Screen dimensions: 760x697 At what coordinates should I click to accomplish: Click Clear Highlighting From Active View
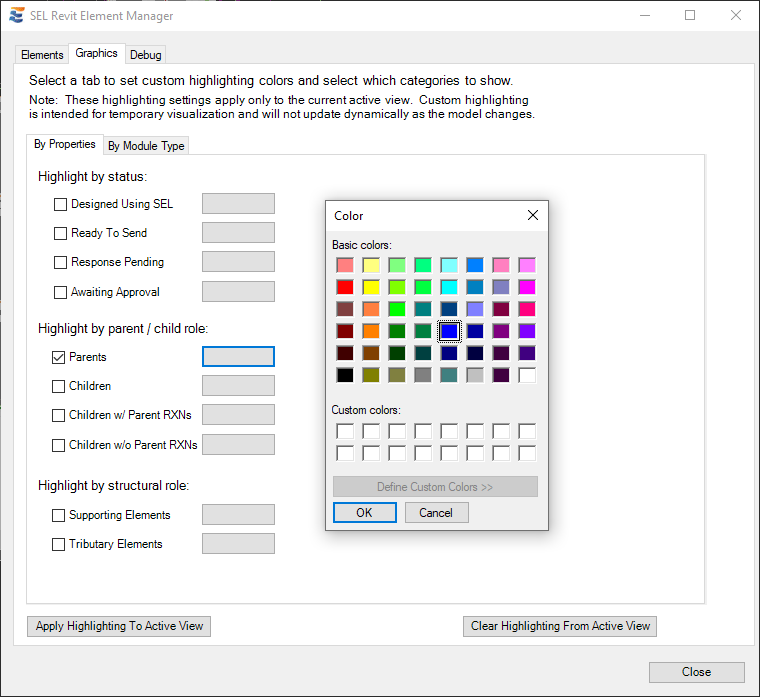560,626
